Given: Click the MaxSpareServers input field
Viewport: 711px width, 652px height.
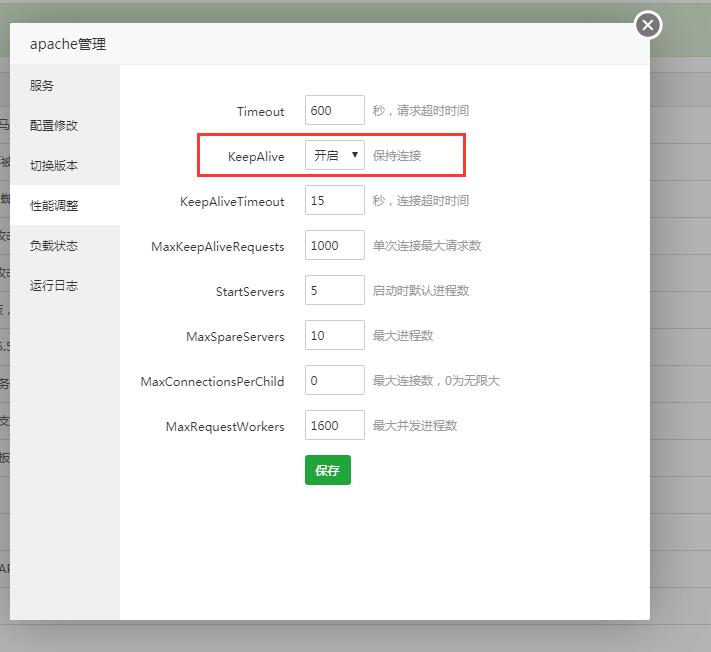Looking at the screenshot, I should (335, 335).
